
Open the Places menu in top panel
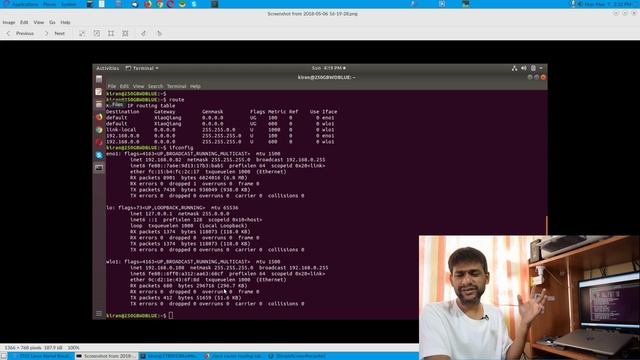[49, 4]
